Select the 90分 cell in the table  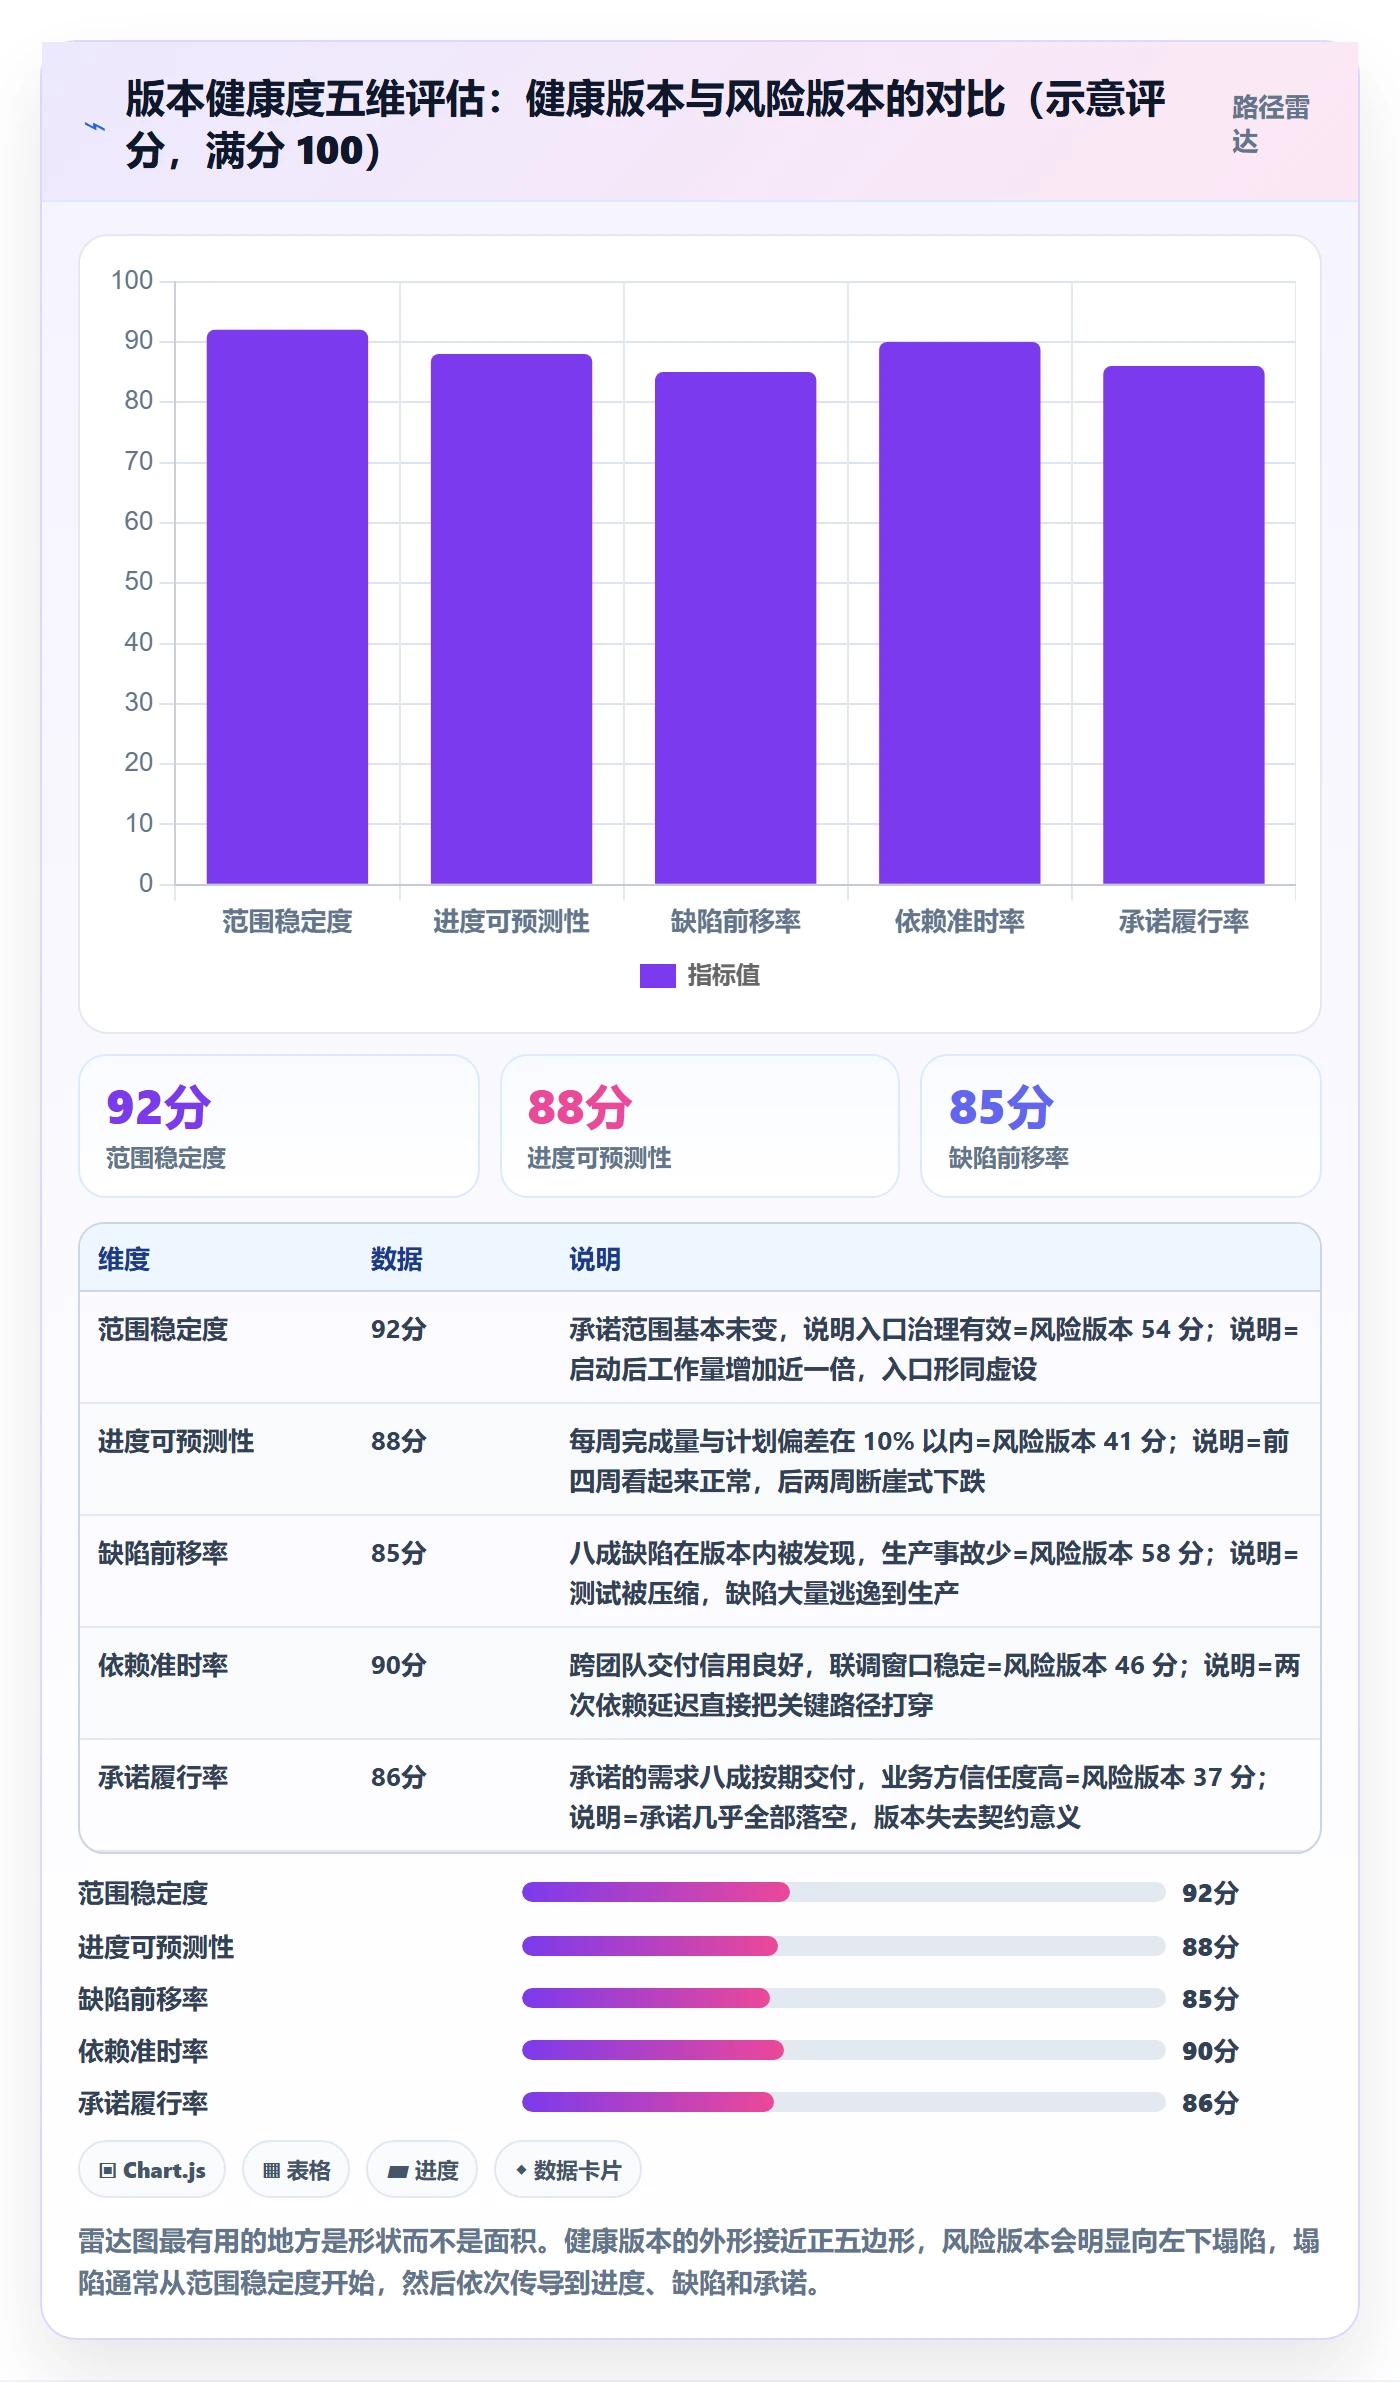tap(399, 1665)
